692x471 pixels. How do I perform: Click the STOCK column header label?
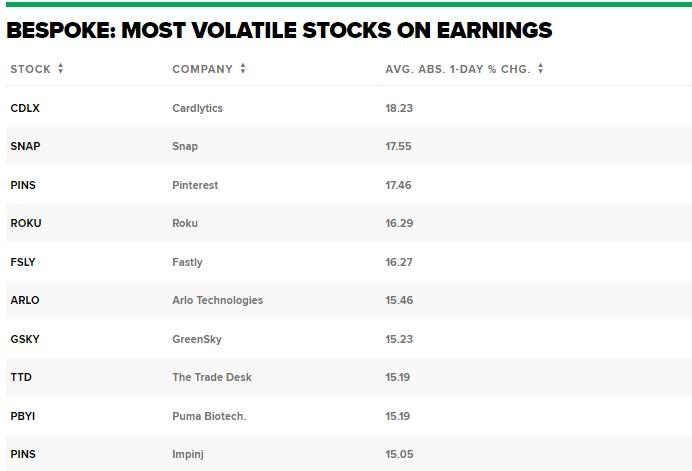pos(30,69)
